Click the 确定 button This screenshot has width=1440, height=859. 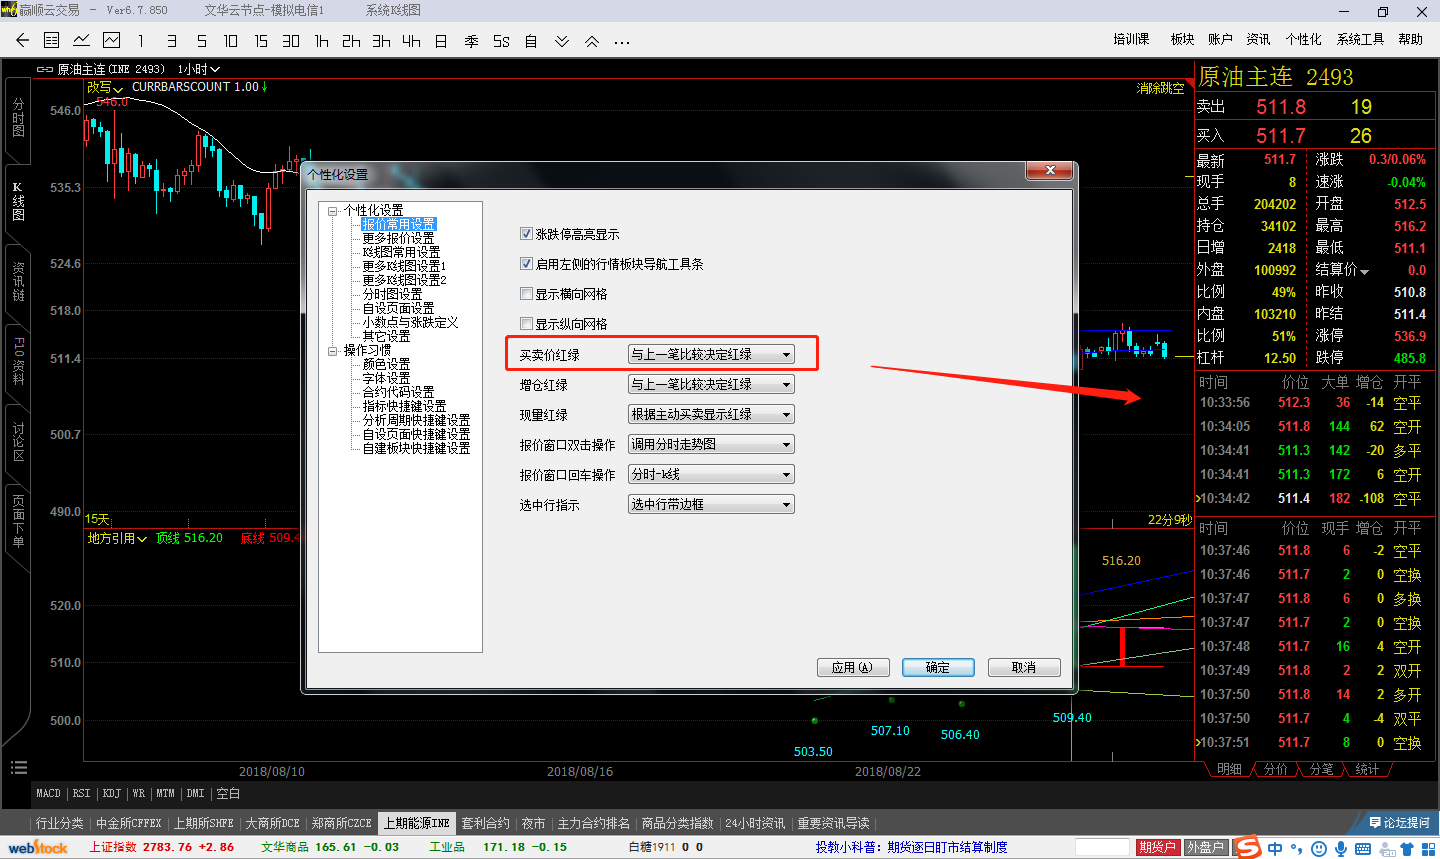point(938,667)
